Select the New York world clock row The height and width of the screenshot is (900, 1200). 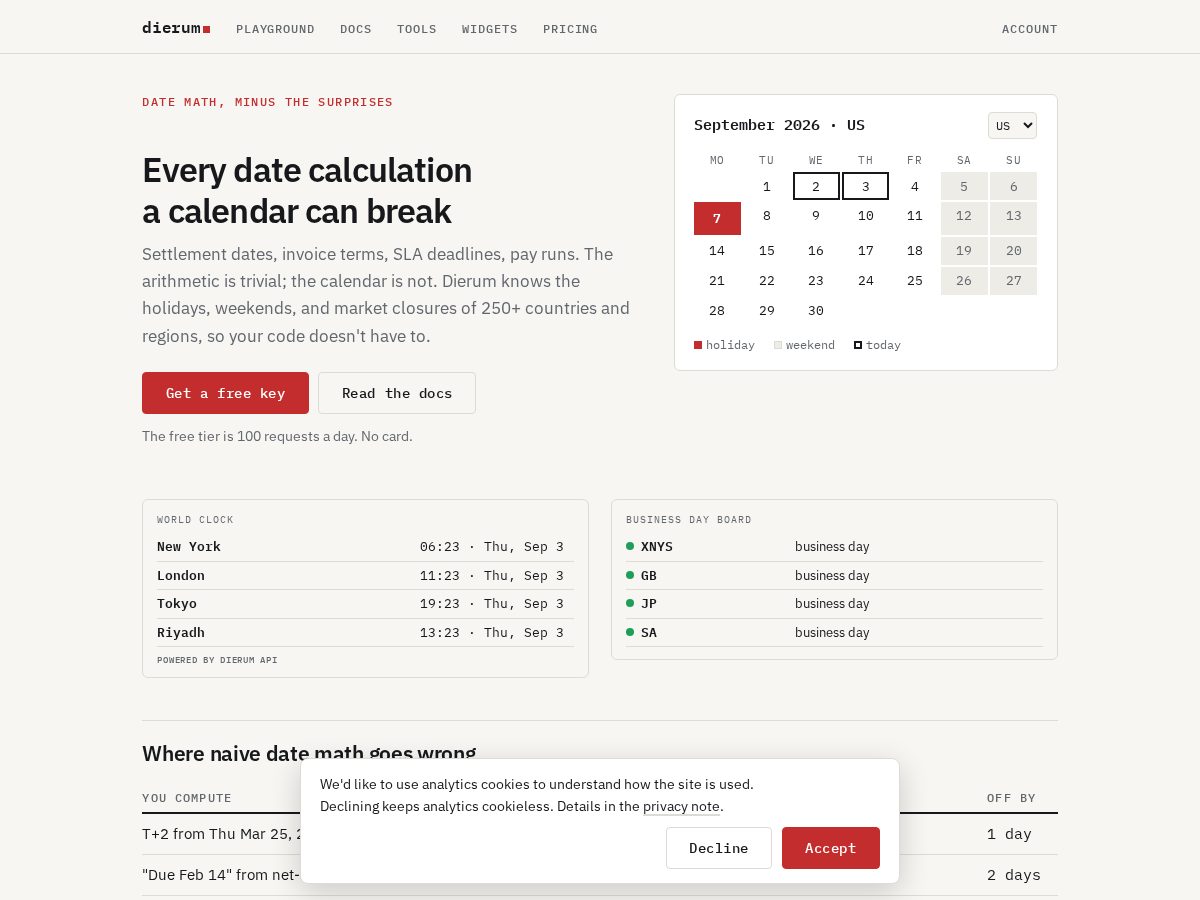coord(365,547)
